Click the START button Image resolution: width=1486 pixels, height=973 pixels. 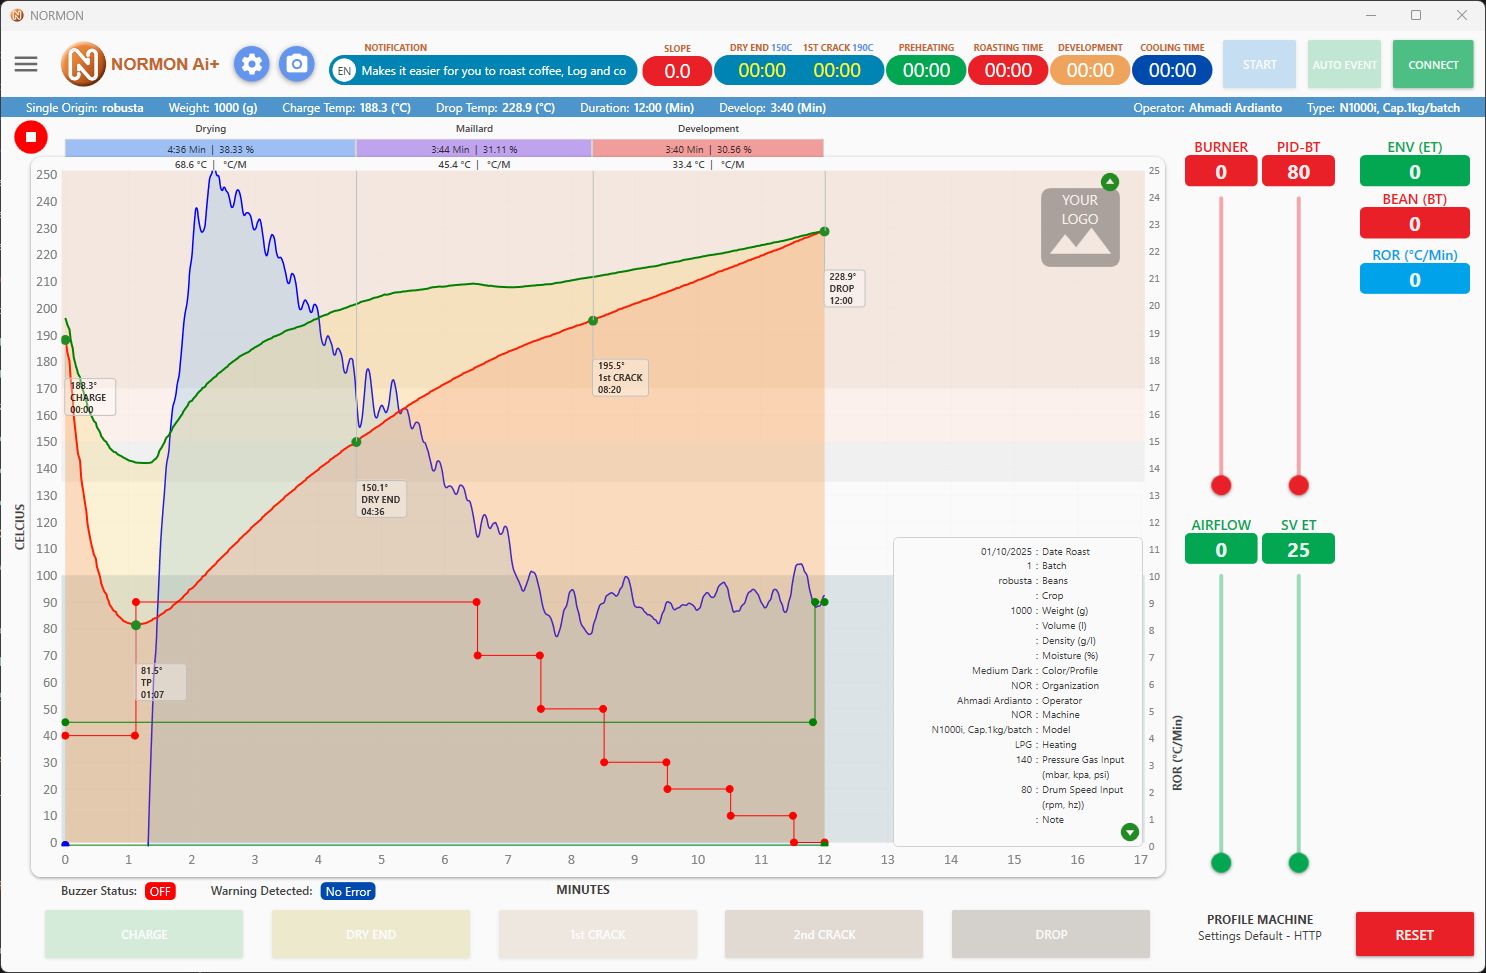(1259, 65)
